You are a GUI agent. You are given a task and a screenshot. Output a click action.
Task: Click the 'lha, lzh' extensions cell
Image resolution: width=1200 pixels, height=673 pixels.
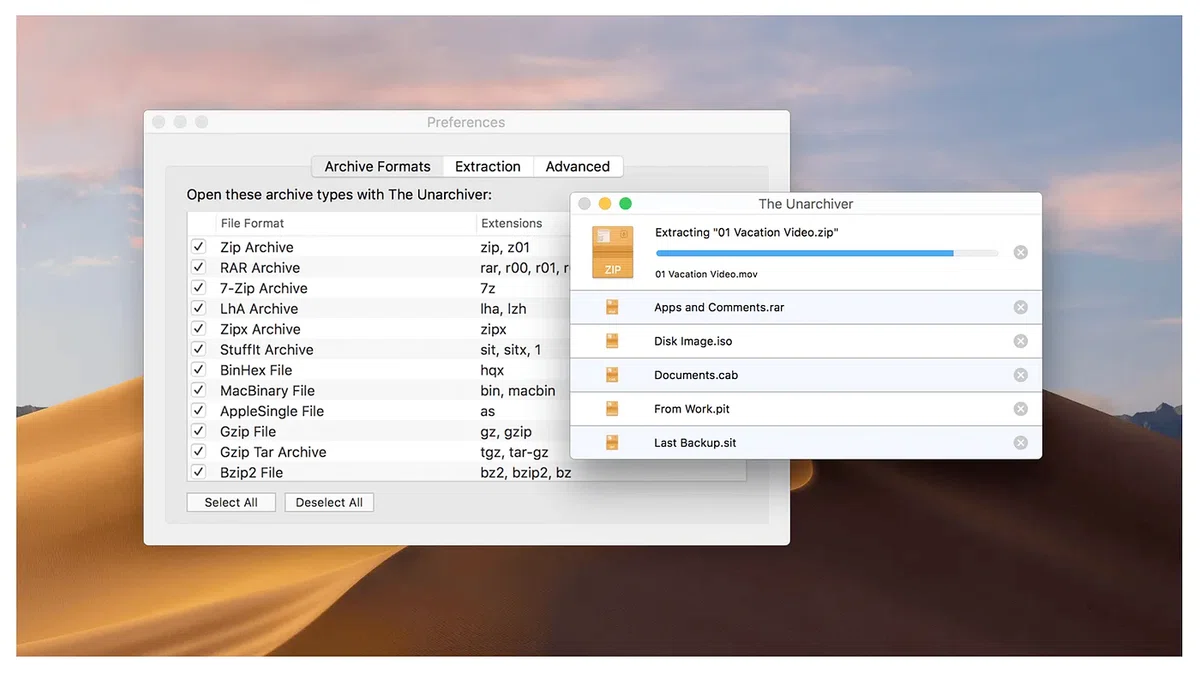(x=504, y=309)
